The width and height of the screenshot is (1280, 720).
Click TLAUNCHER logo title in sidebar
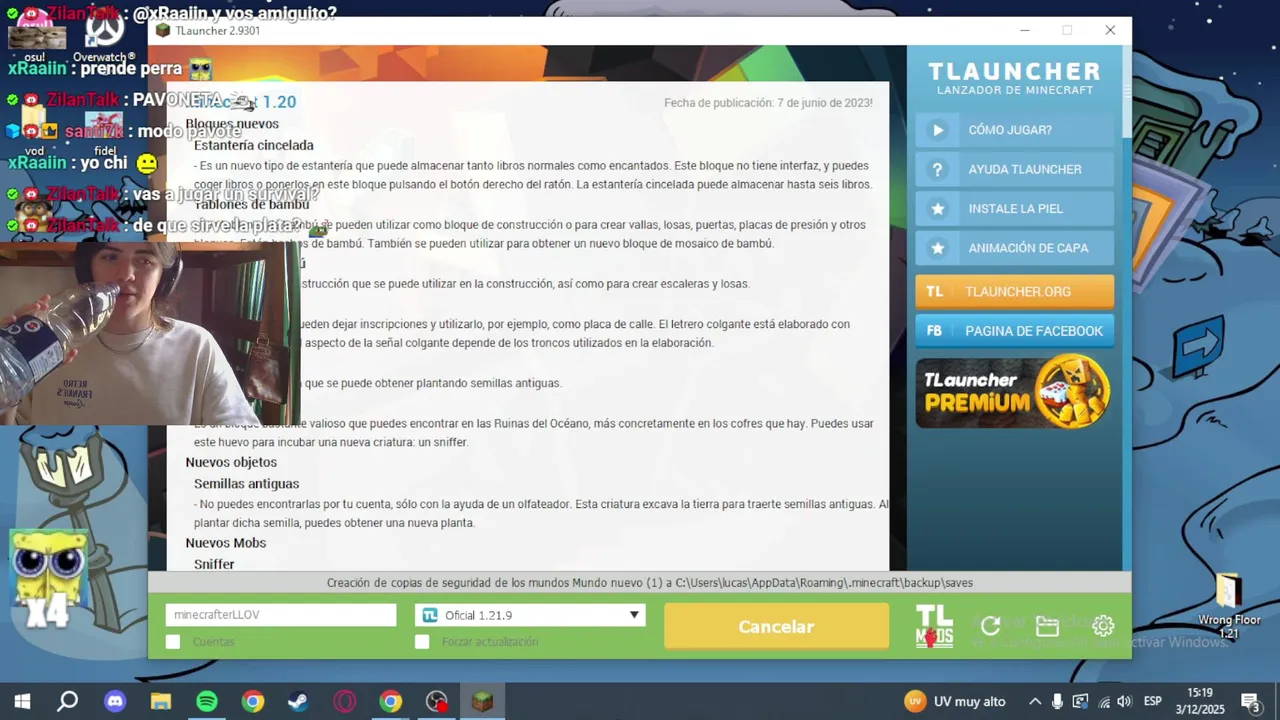tap(1014, 72)
